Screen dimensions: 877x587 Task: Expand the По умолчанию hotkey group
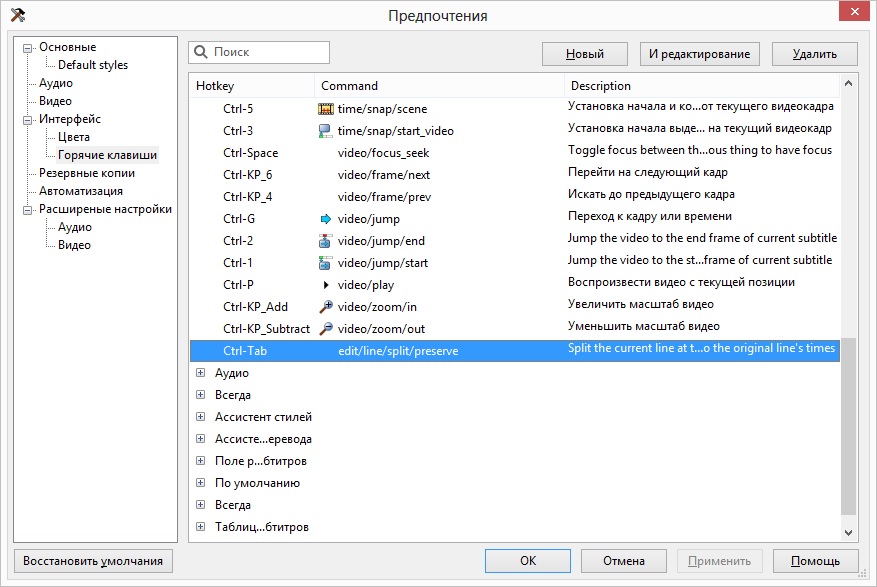coord(201,483)
